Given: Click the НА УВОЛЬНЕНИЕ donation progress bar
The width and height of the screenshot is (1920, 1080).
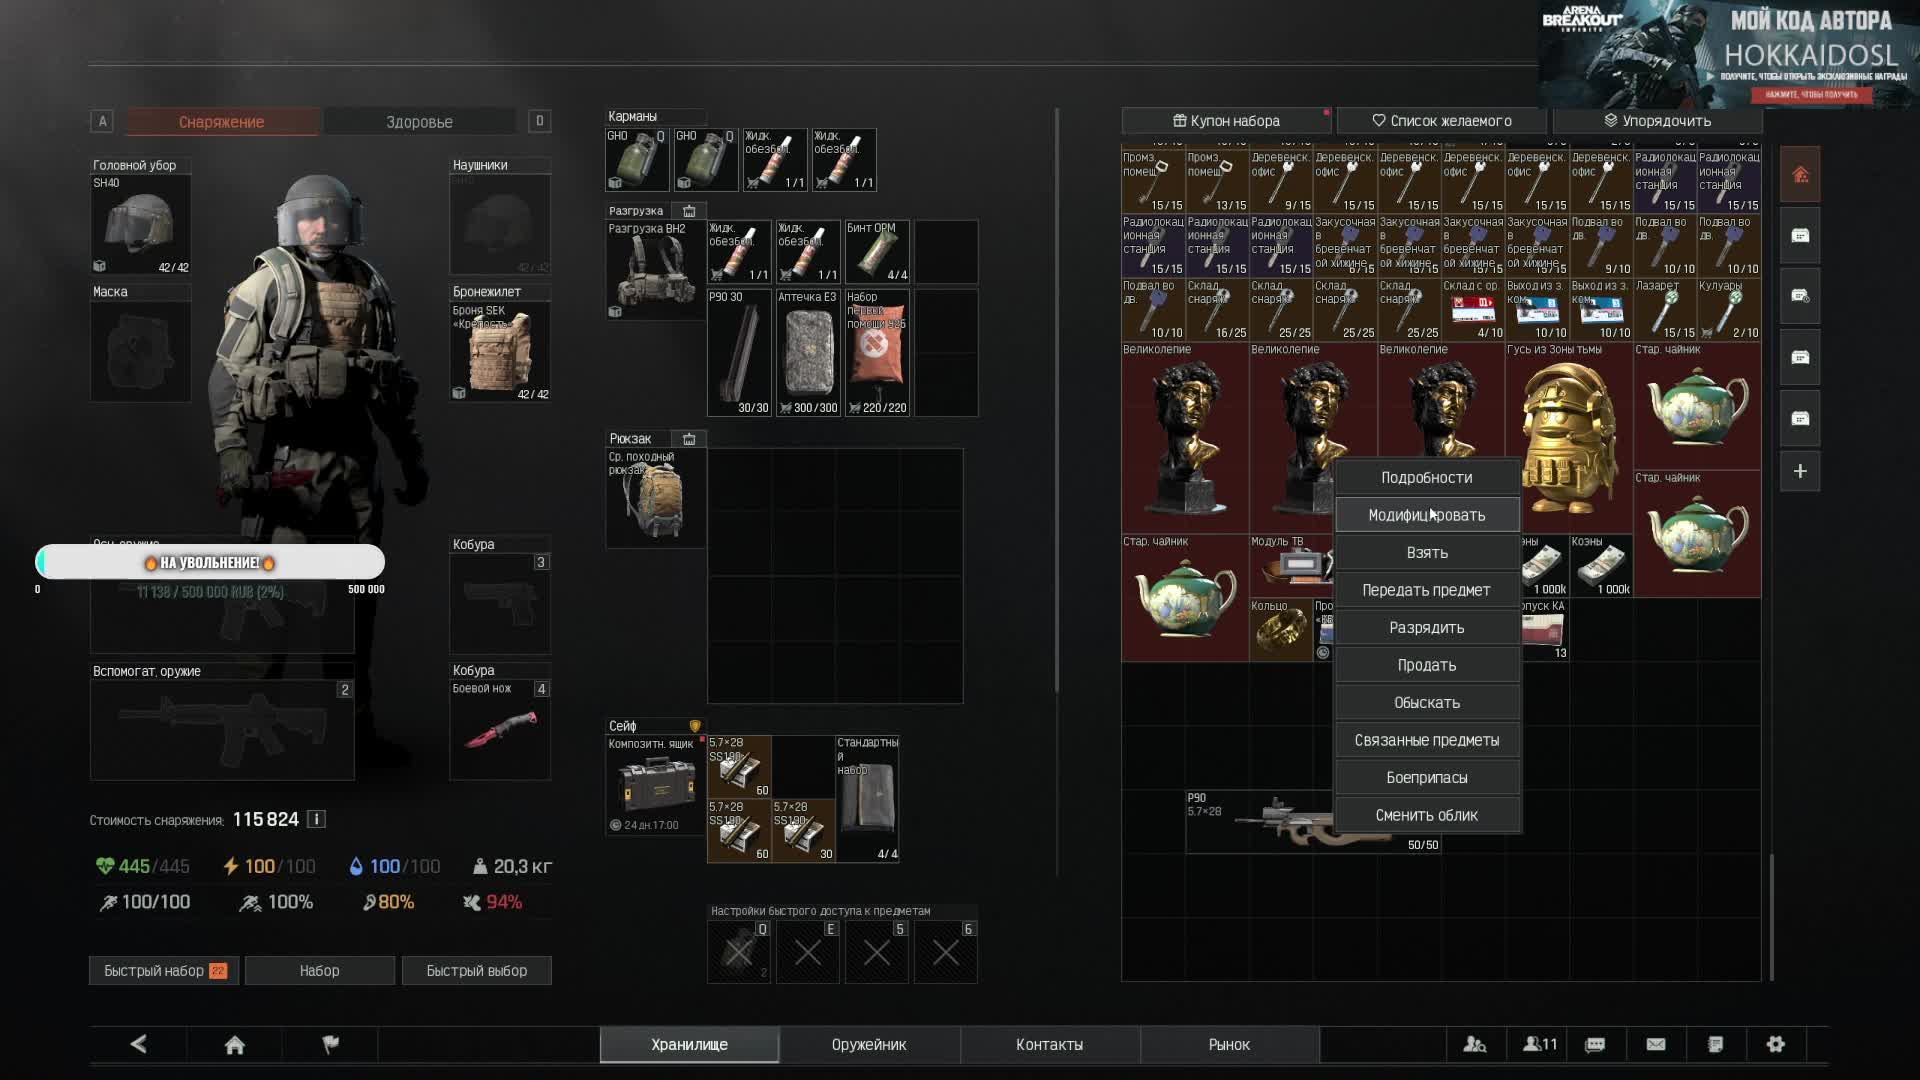Looking at the screenshot, I should [210, 562].
